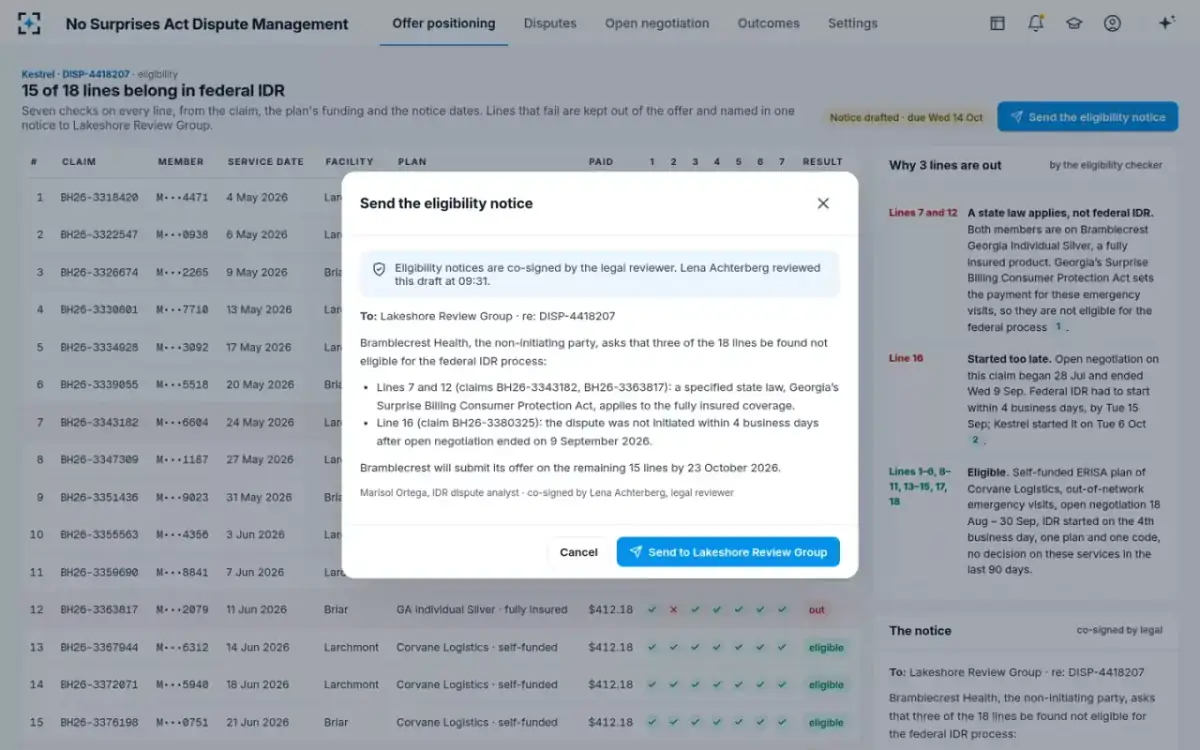Image resolution: width=1200 pixels, height=750 pixels.
Task: Click the "Send the eligibility notice" dialog title
Action: 446,203
